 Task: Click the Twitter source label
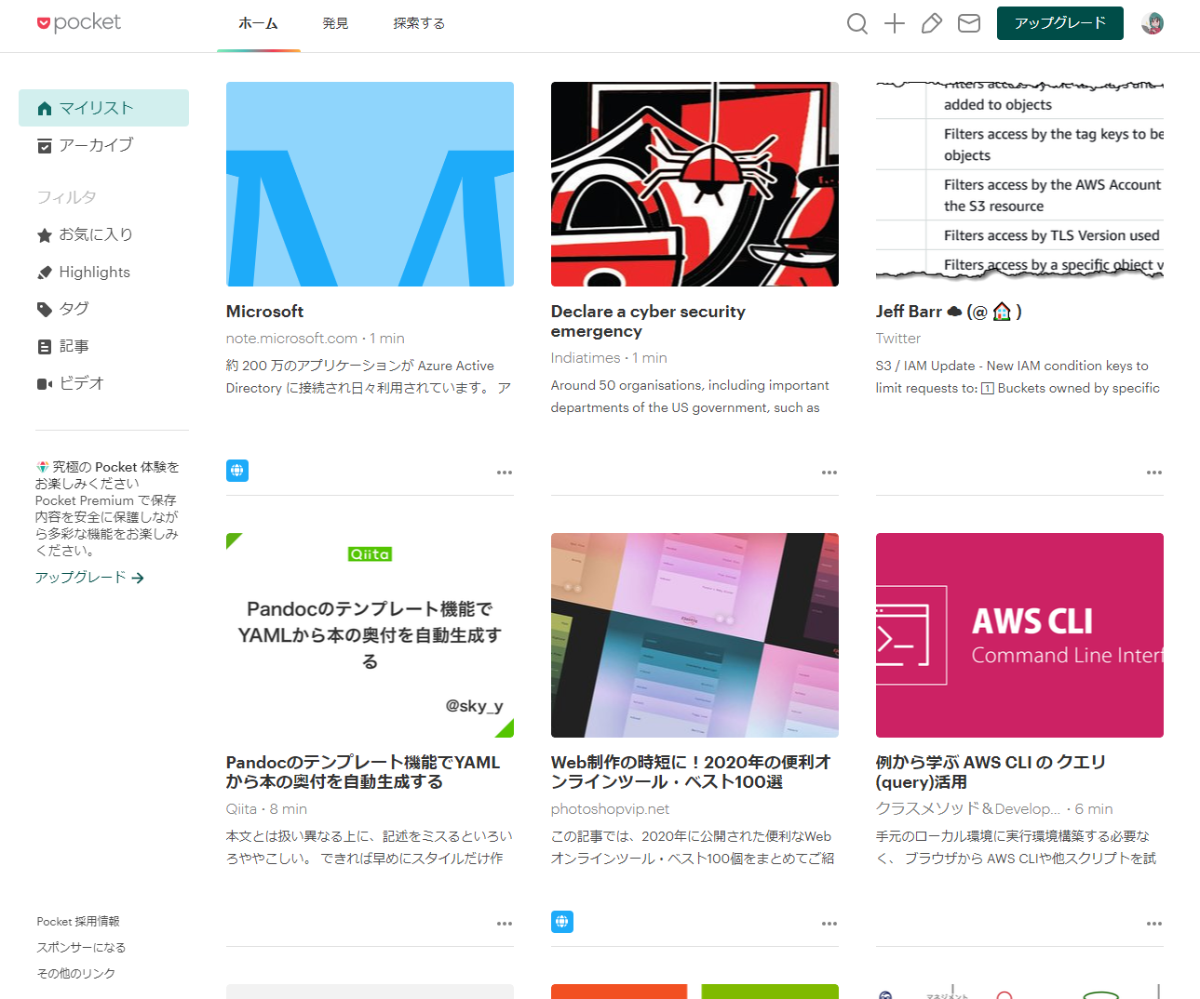point(898,339)
